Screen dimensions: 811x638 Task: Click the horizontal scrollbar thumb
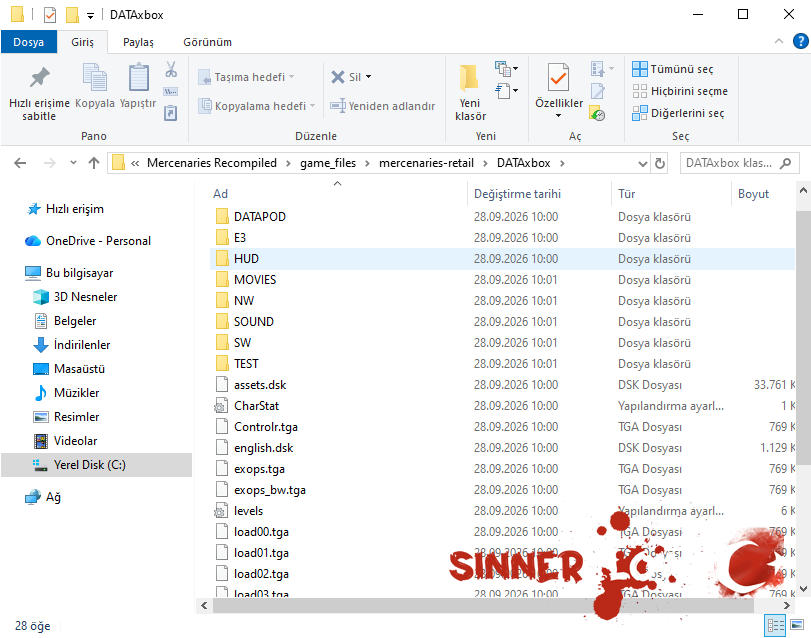click(x=483, y=605)
